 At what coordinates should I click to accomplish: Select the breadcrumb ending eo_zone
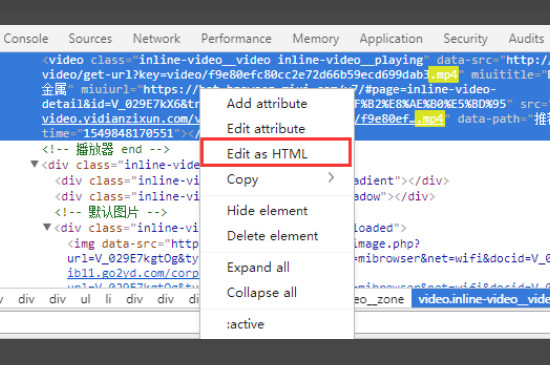pyautogui.click(x=379, y=299)
